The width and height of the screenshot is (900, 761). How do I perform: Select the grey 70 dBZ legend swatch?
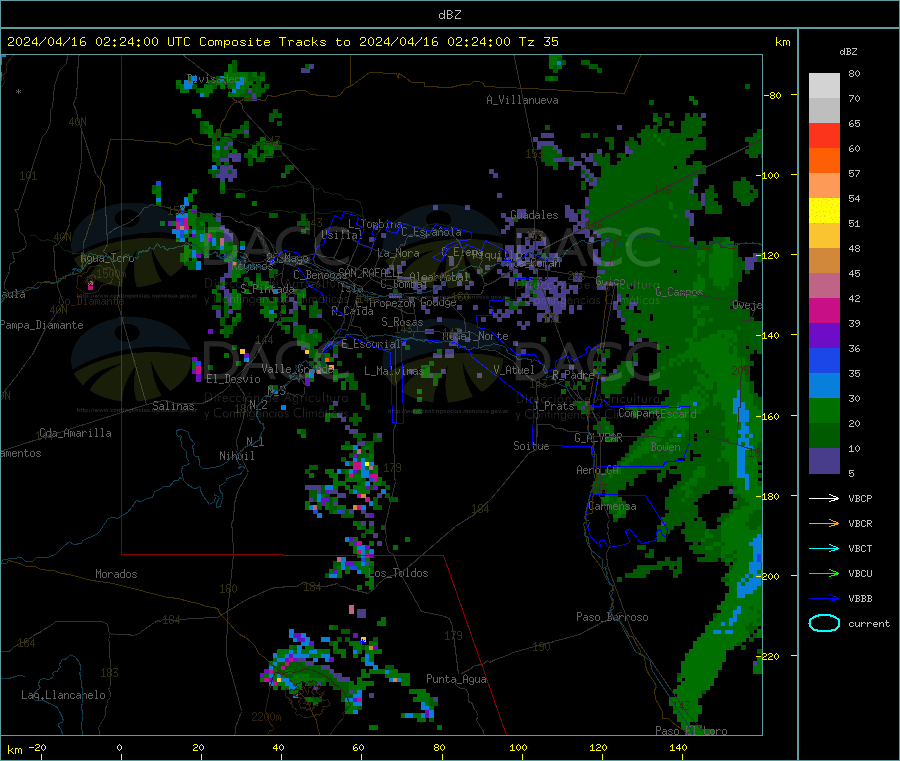click(x=824, y=111)
